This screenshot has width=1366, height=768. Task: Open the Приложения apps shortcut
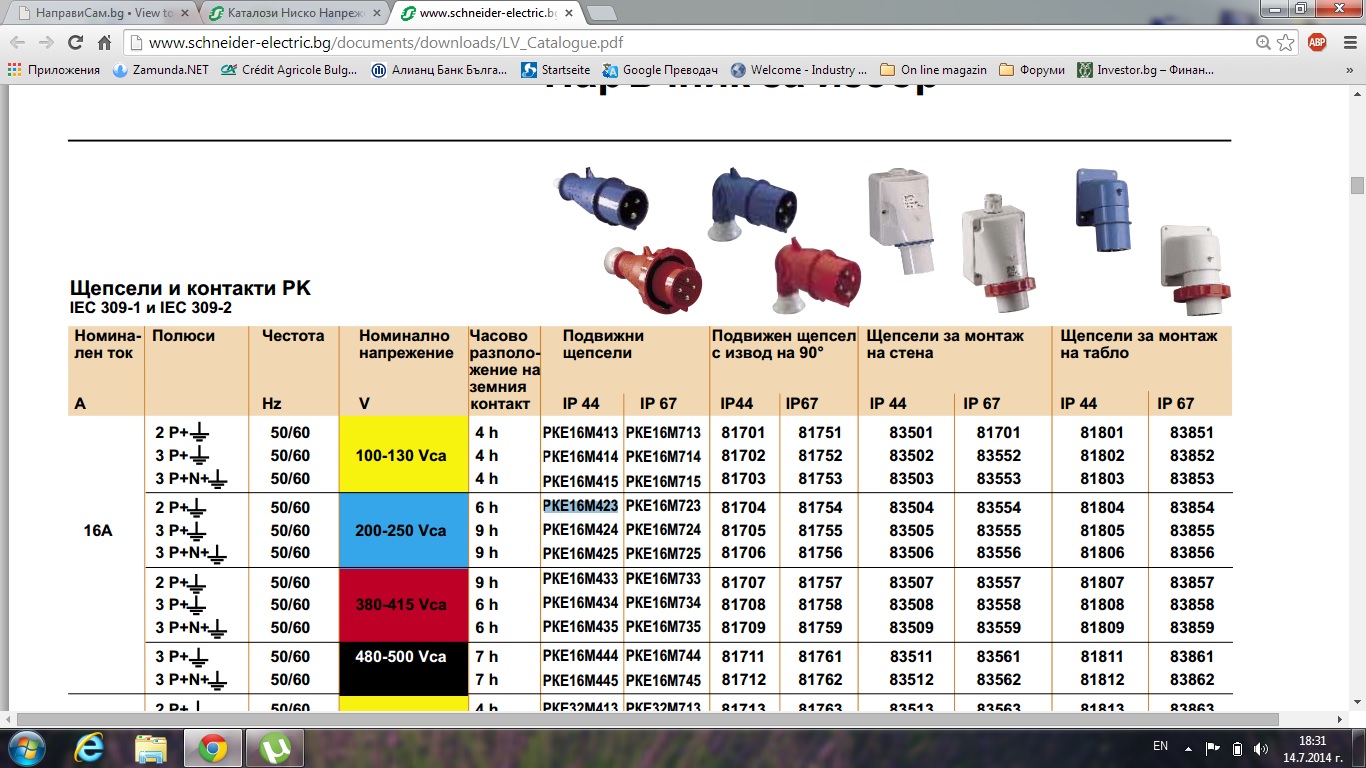55,70
